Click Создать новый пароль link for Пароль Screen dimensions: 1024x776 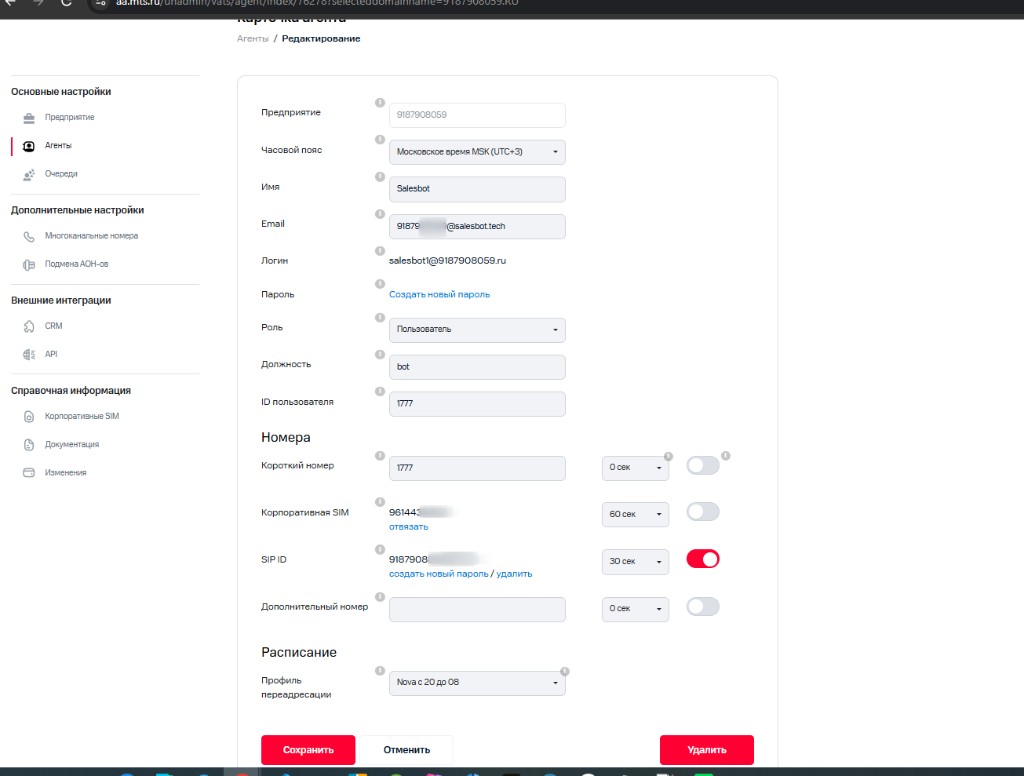tap(440, 295)
